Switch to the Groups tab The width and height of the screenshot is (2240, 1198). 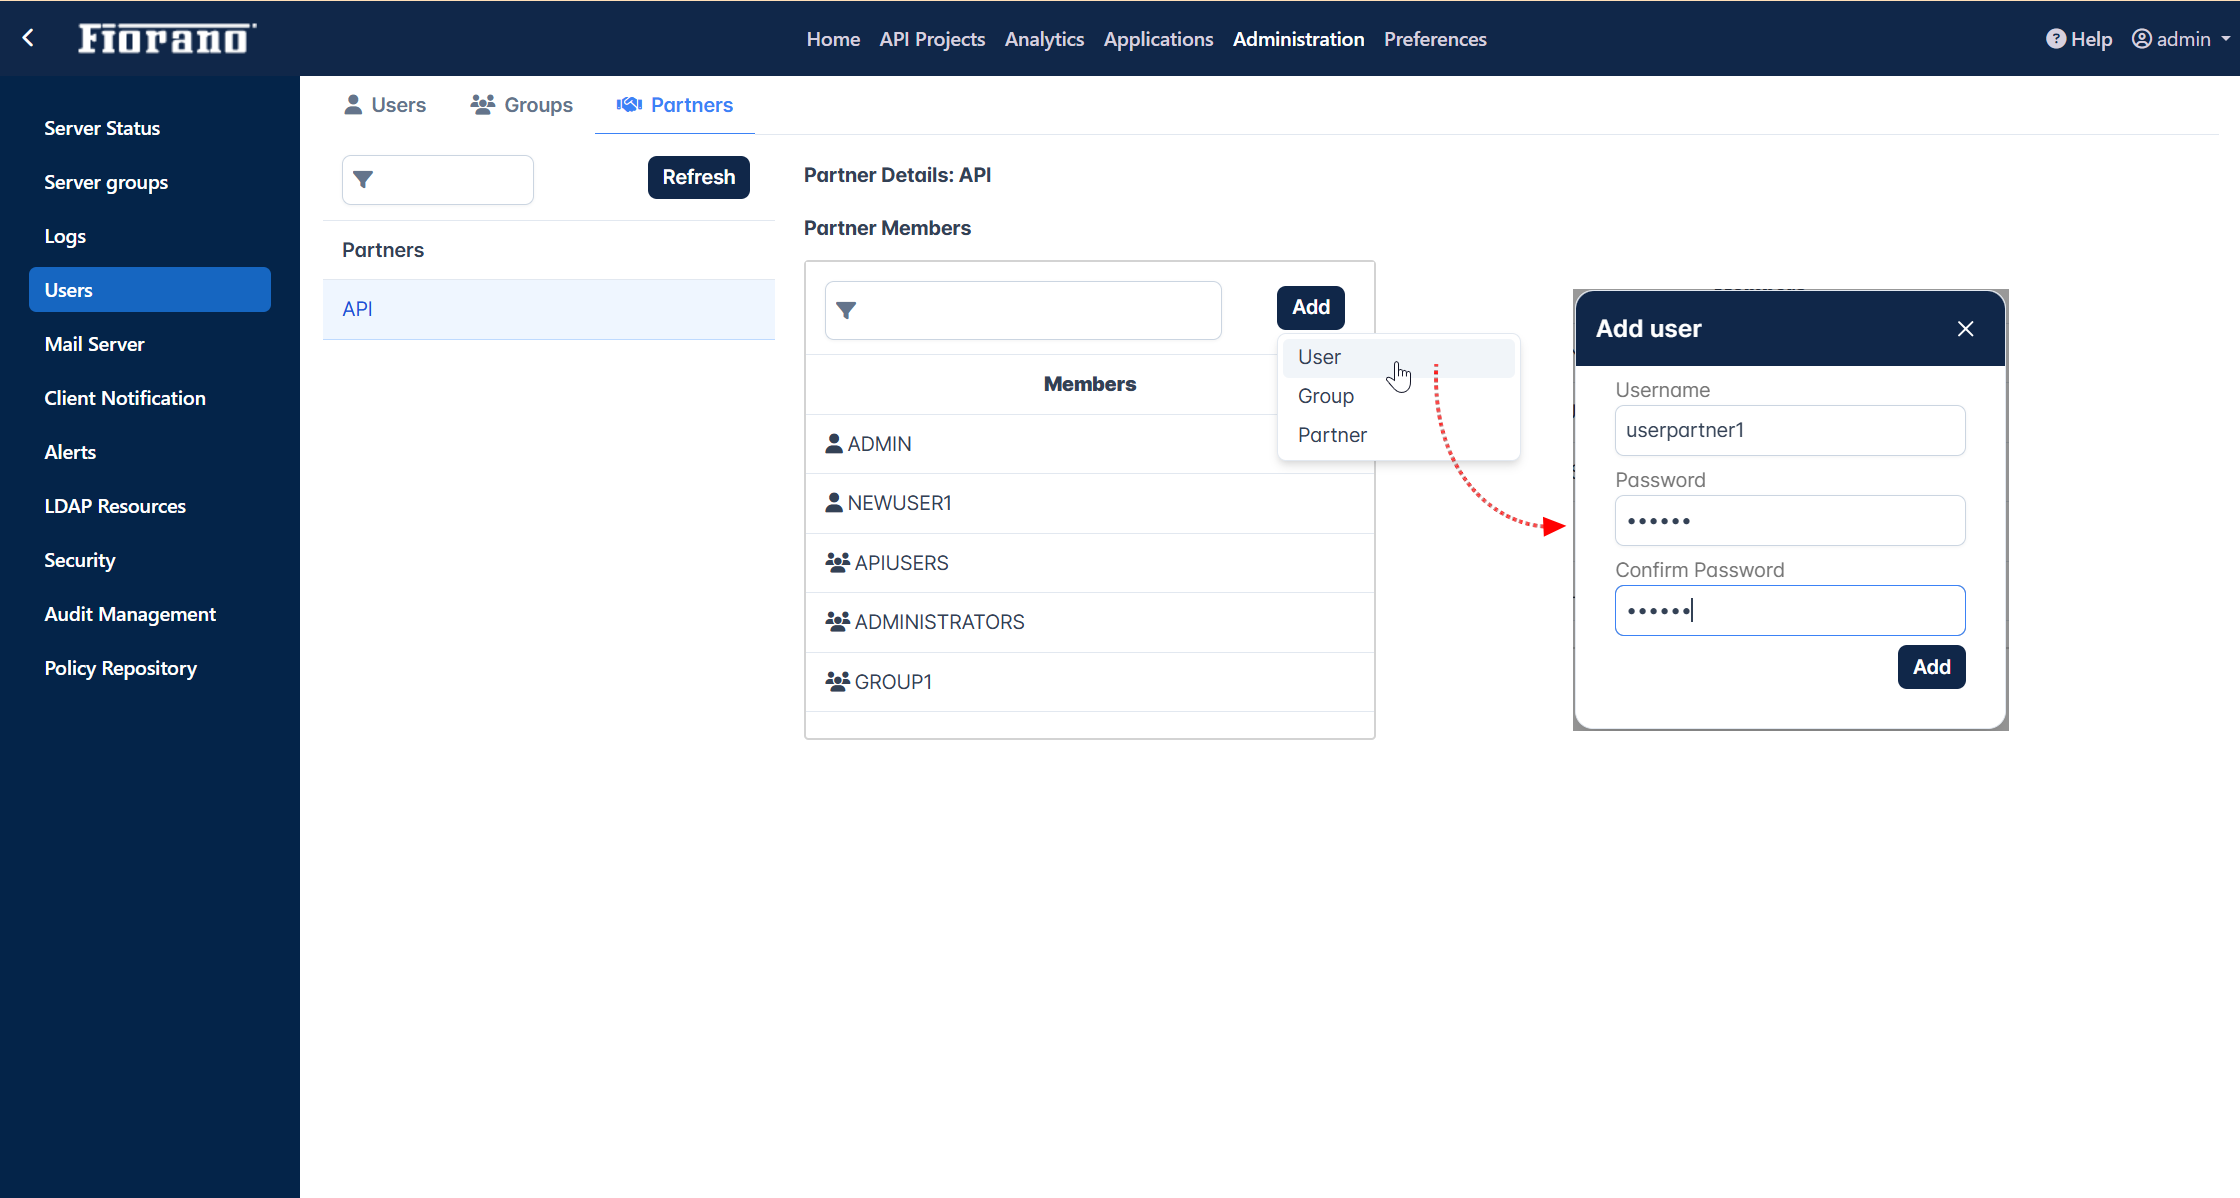(522, 105)
